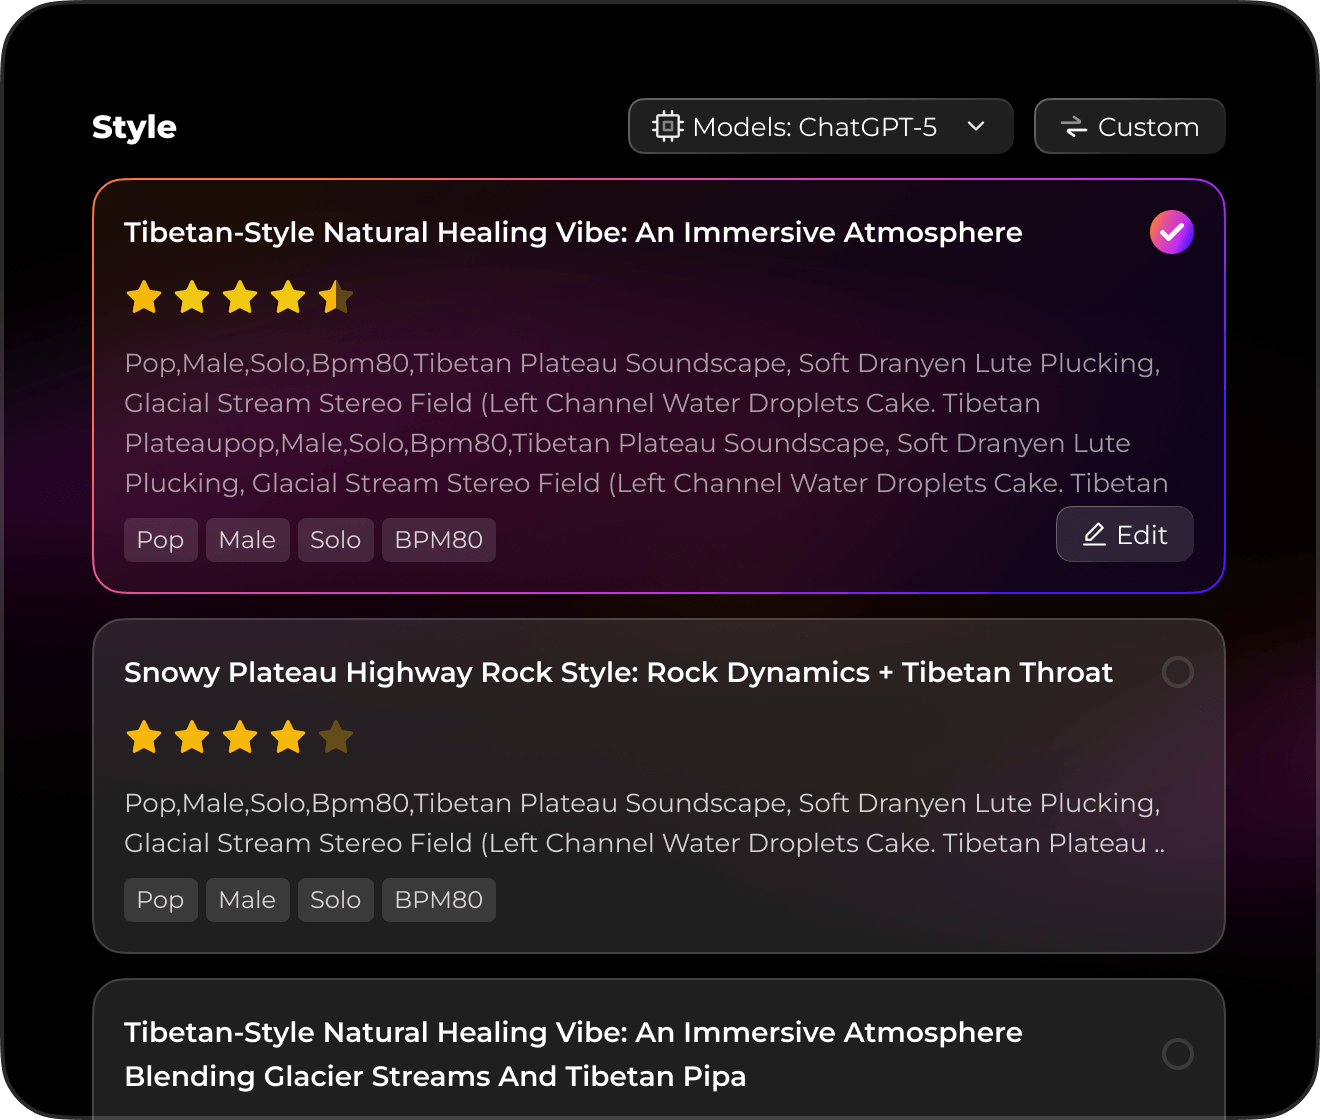
Task: Set rating with fourth star in first card
Action: (288, 297)
